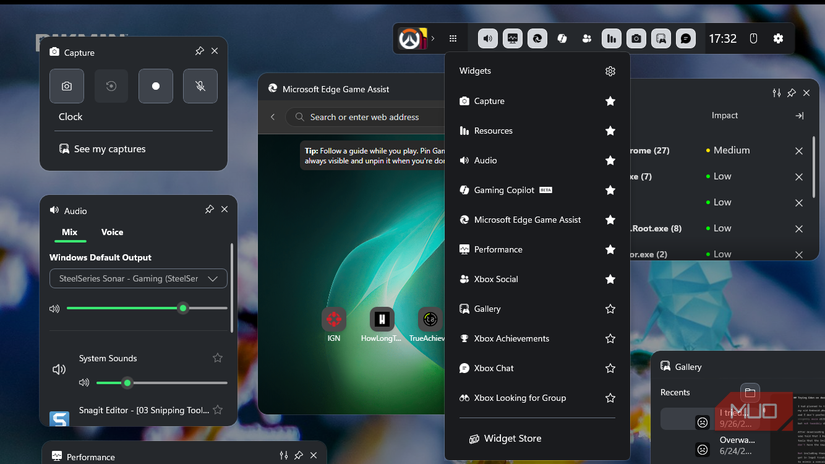Open the widget menu grid icon
The width and height of the screenshot is (825, 464).
coord(452,38)
